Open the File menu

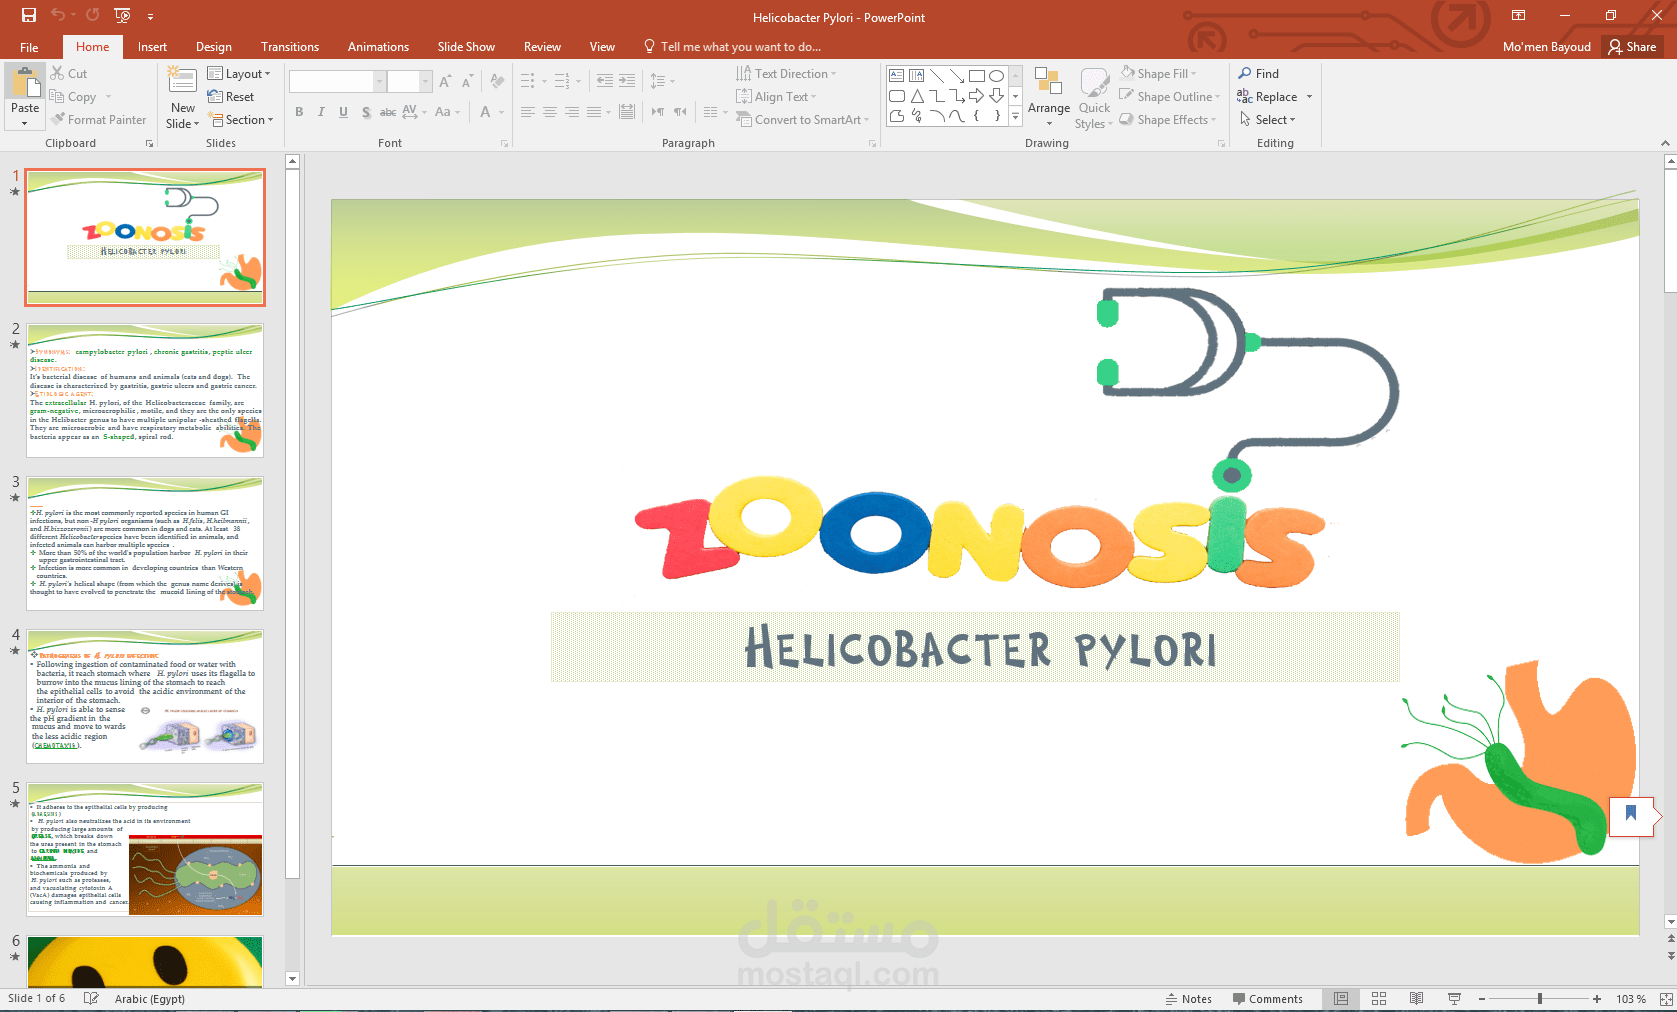pyautogui.click(x=29, y=47)
